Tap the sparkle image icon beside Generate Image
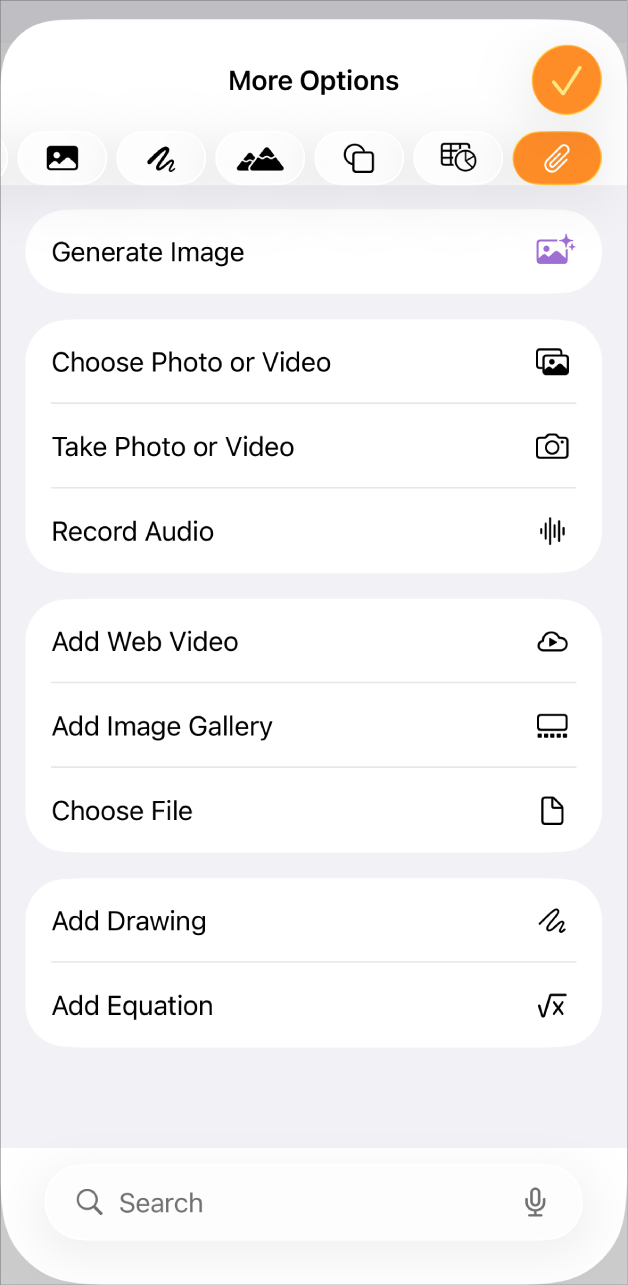Screen dimensions: 628x1285 point(553,251)
